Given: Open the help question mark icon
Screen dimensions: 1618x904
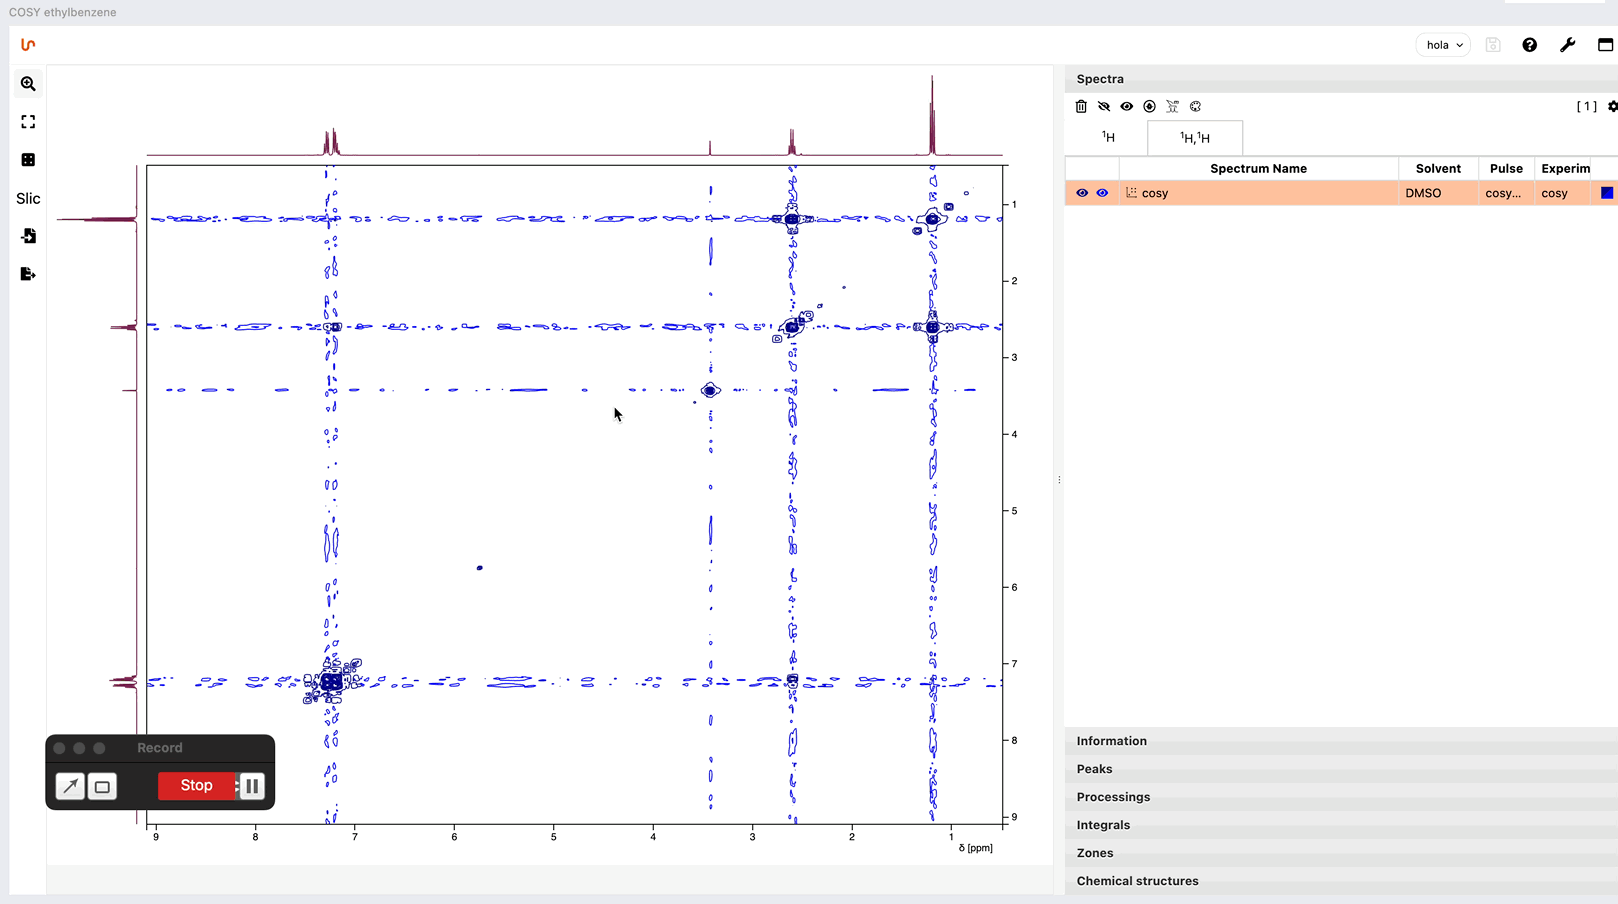Looking at the screenshot, I should [1530, 45].
